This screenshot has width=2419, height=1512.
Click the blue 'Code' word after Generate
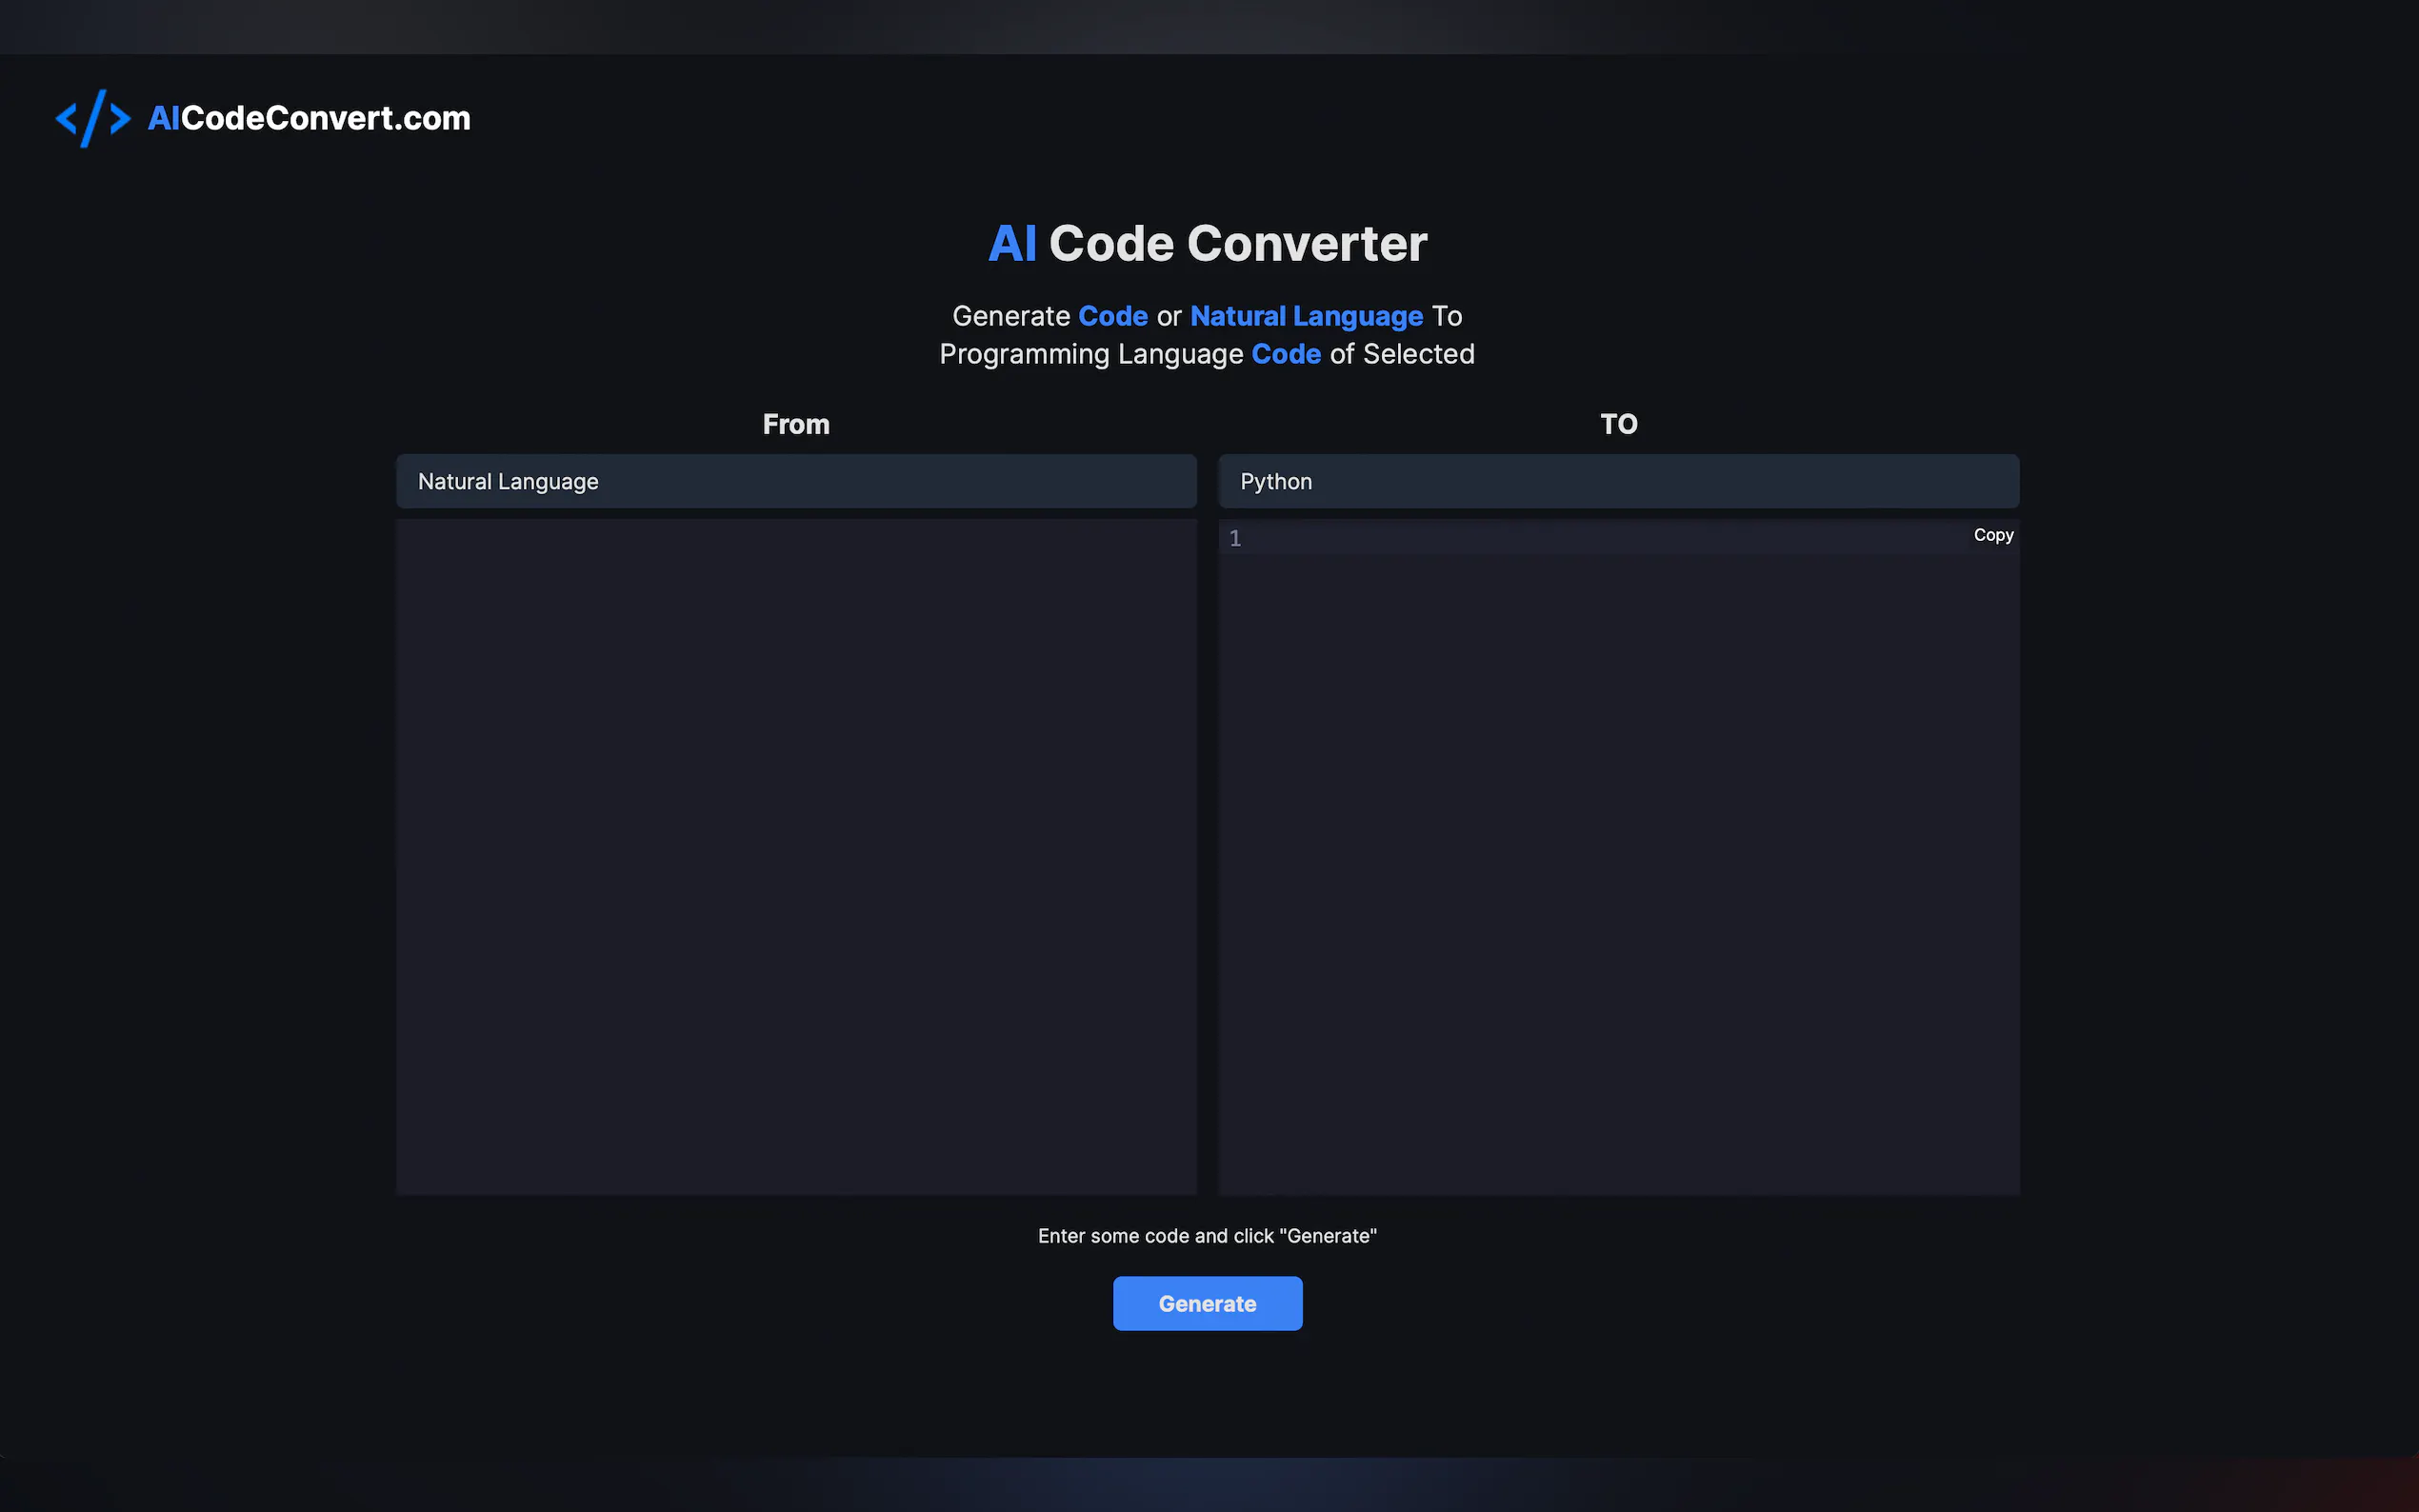tap(1112, 316)
